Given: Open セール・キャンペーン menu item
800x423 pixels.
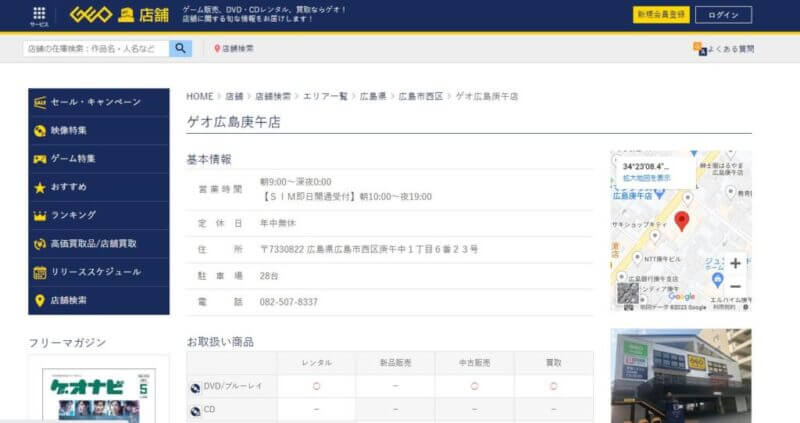Looking at the screenshot, I should tap(99, 102).
